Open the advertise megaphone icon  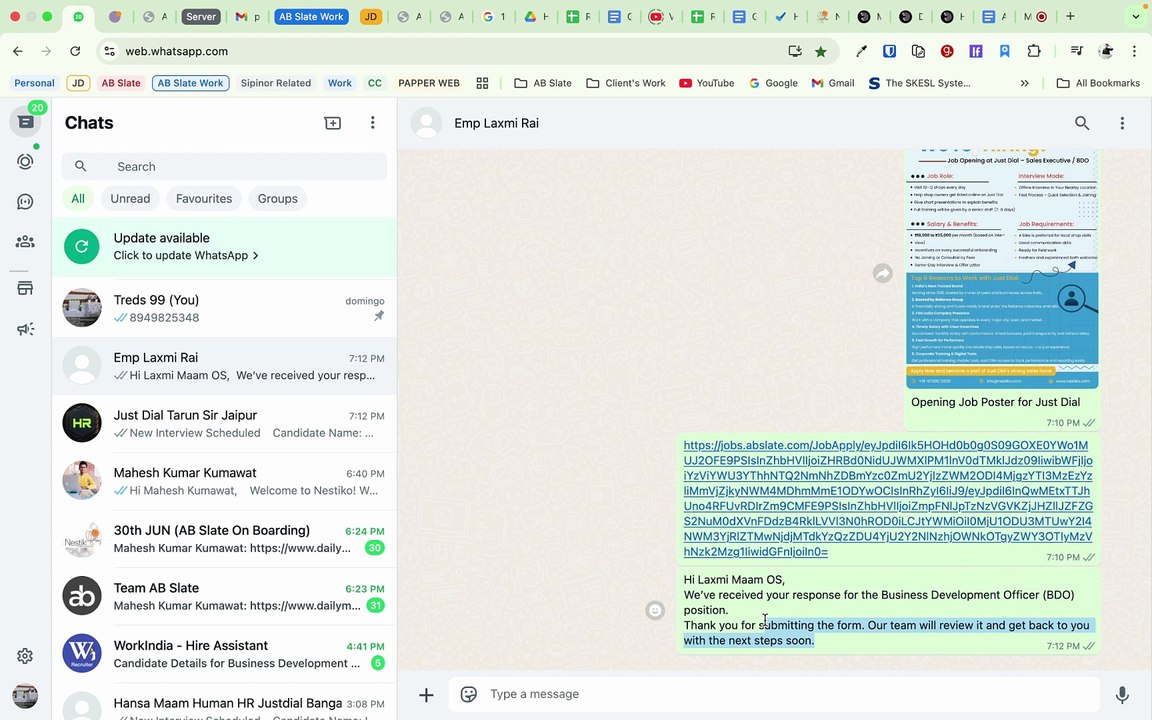pos(25,329)
